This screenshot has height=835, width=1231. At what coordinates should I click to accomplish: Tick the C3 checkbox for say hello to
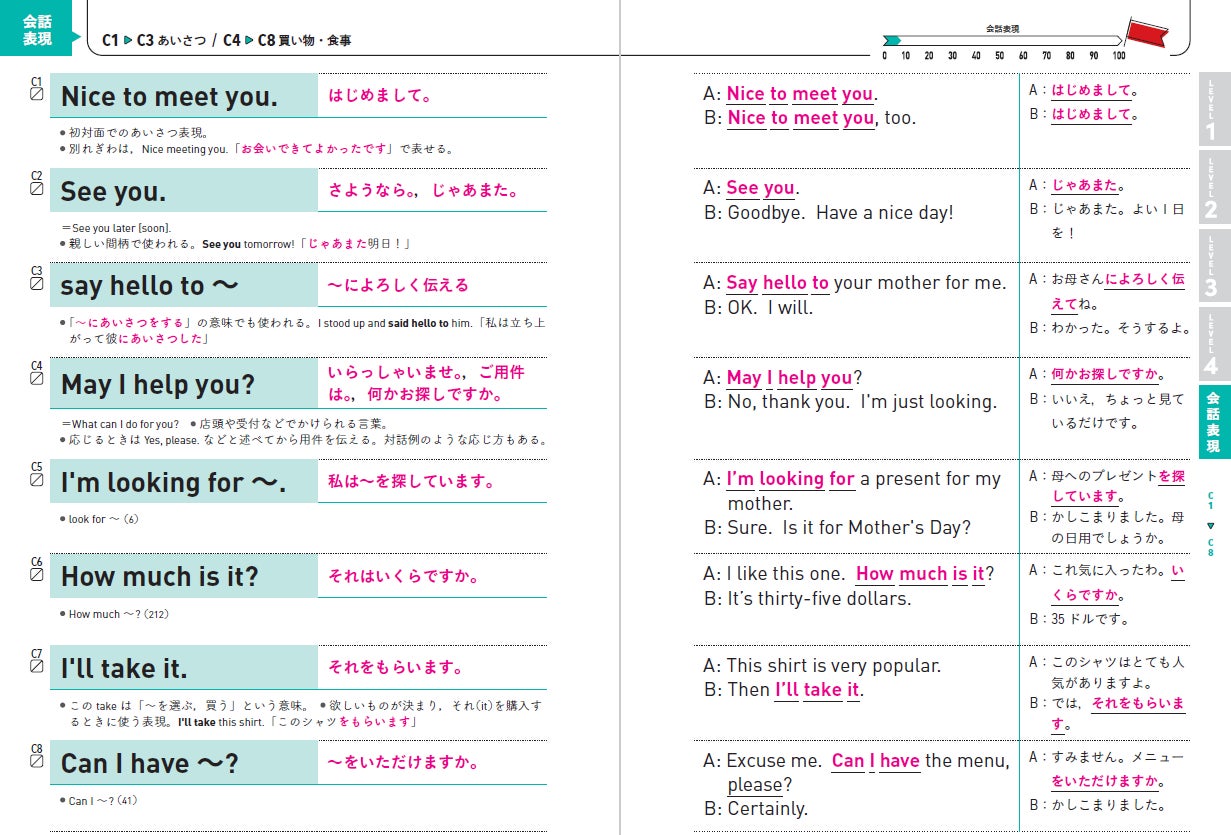[x=37, y=283]
